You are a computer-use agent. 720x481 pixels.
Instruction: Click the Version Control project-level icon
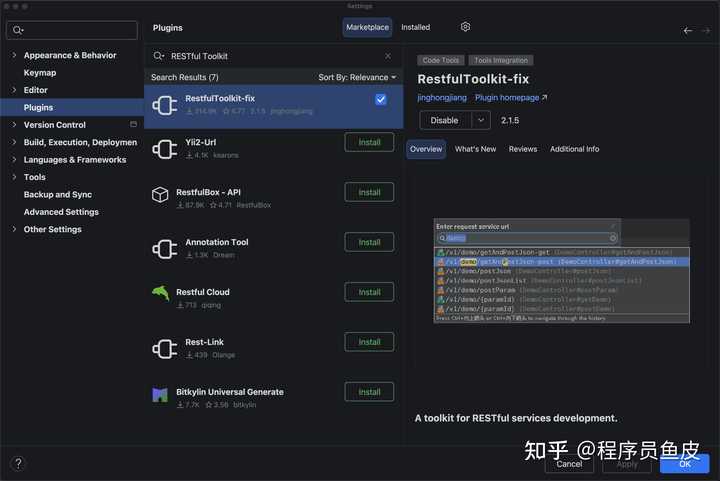133,124
